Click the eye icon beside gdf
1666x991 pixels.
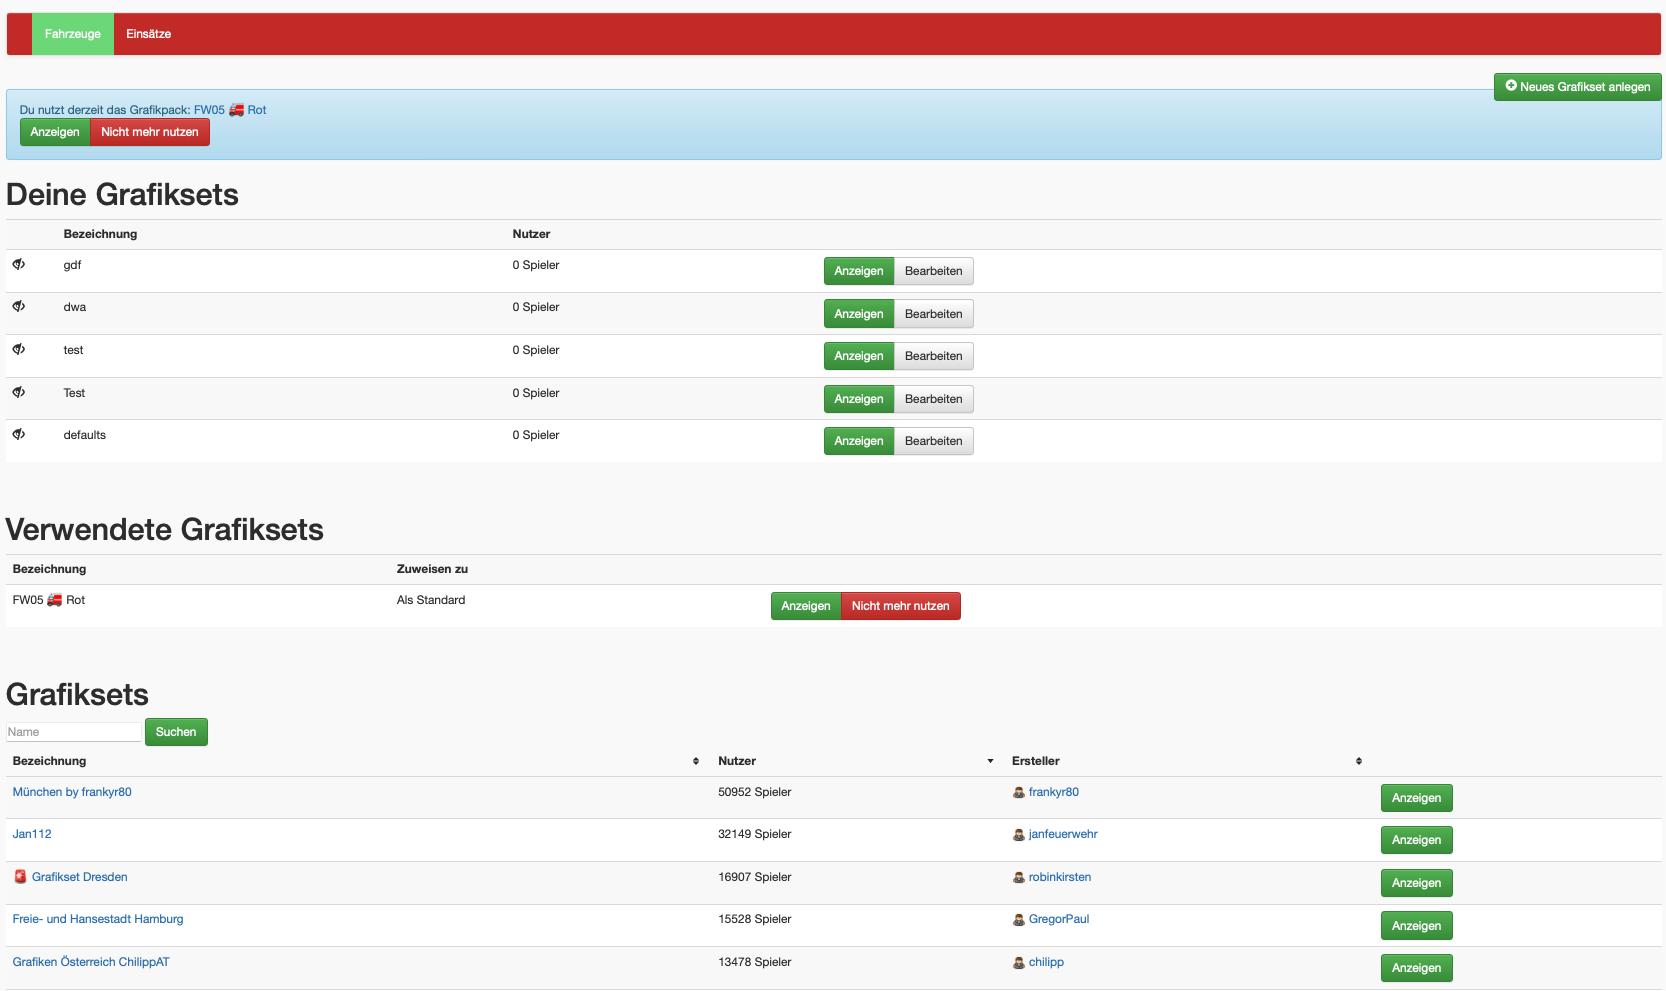click(x=19, y=265)
